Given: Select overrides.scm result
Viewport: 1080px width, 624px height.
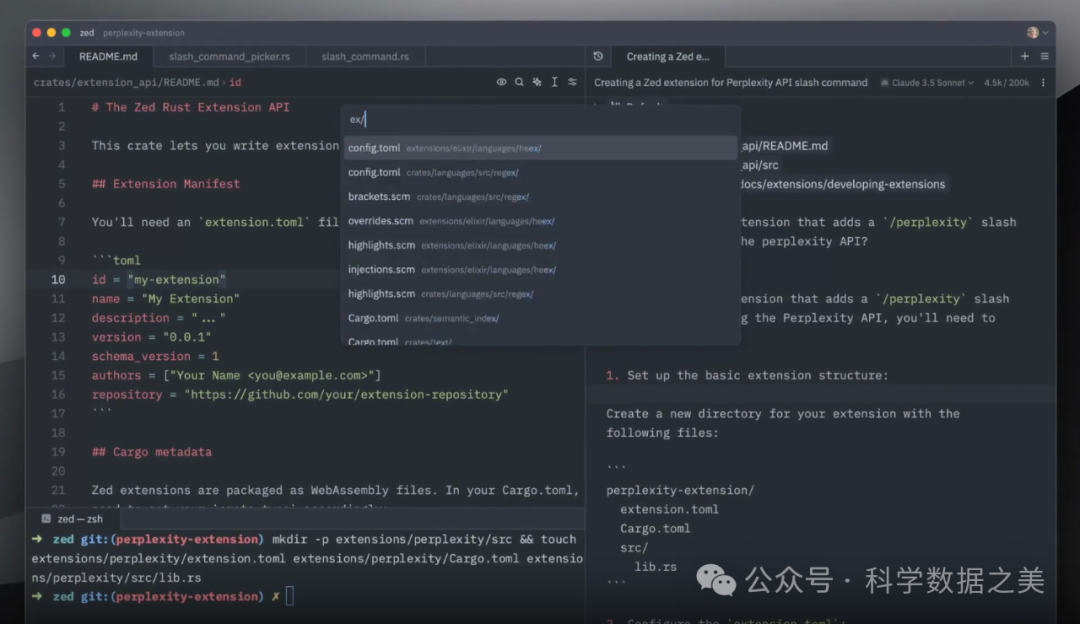Looking at the screenshot, I should pyautogui.click(x=541, y=221).
